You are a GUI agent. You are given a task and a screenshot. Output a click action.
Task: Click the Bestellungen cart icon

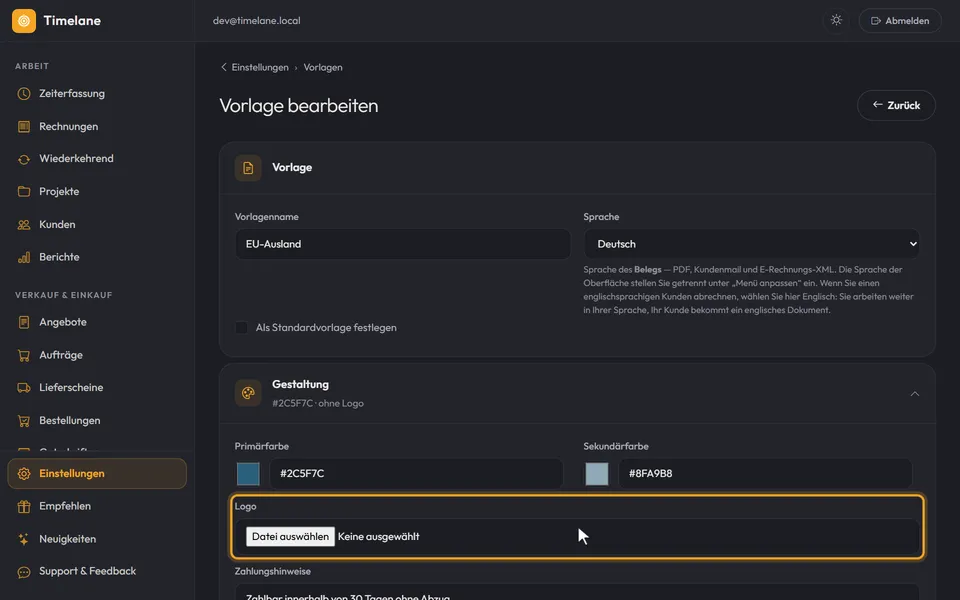click(x=24, y=421)
